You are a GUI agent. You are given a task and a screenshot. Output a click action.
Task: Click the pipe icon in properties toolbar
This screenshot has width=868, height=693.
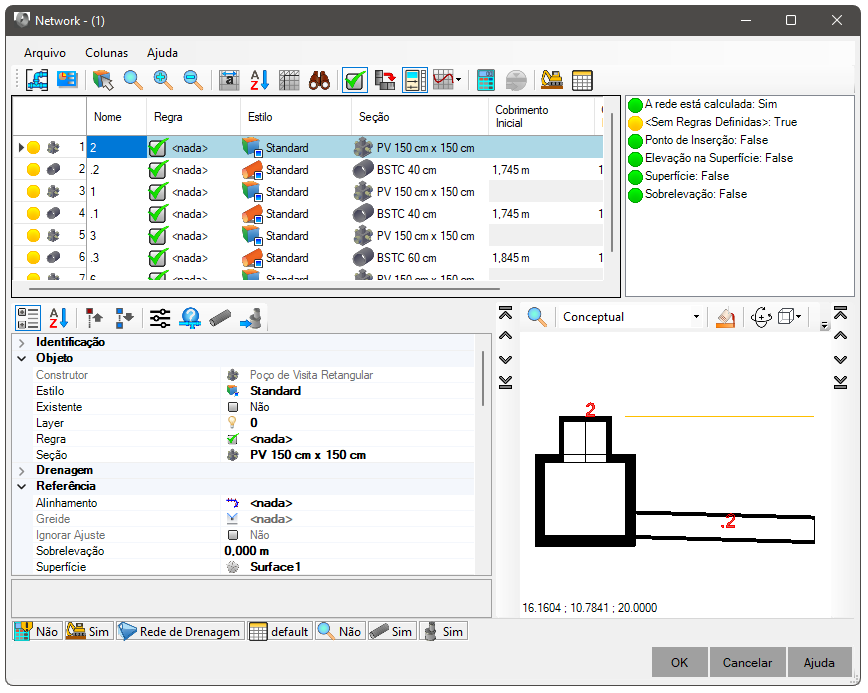tap(220, 318)
